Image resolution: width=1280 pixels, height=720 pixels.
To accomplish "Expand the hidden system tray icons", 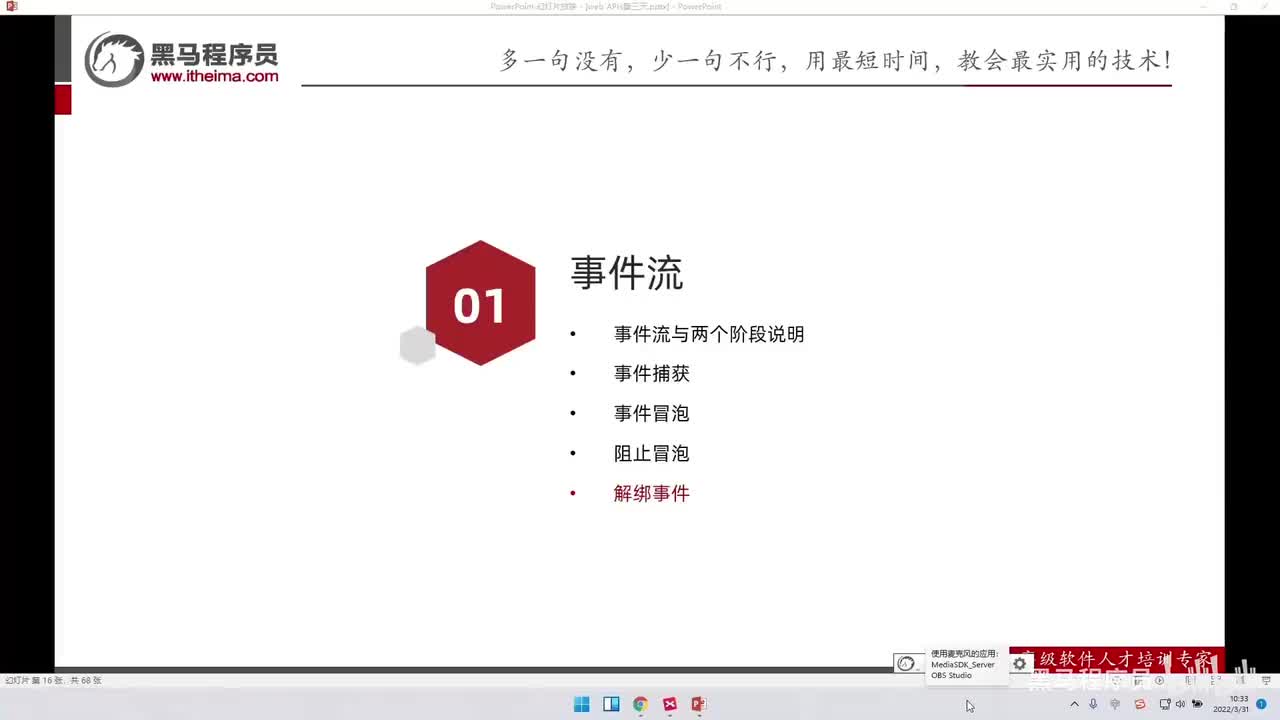I will click(x=1074, y=704).
